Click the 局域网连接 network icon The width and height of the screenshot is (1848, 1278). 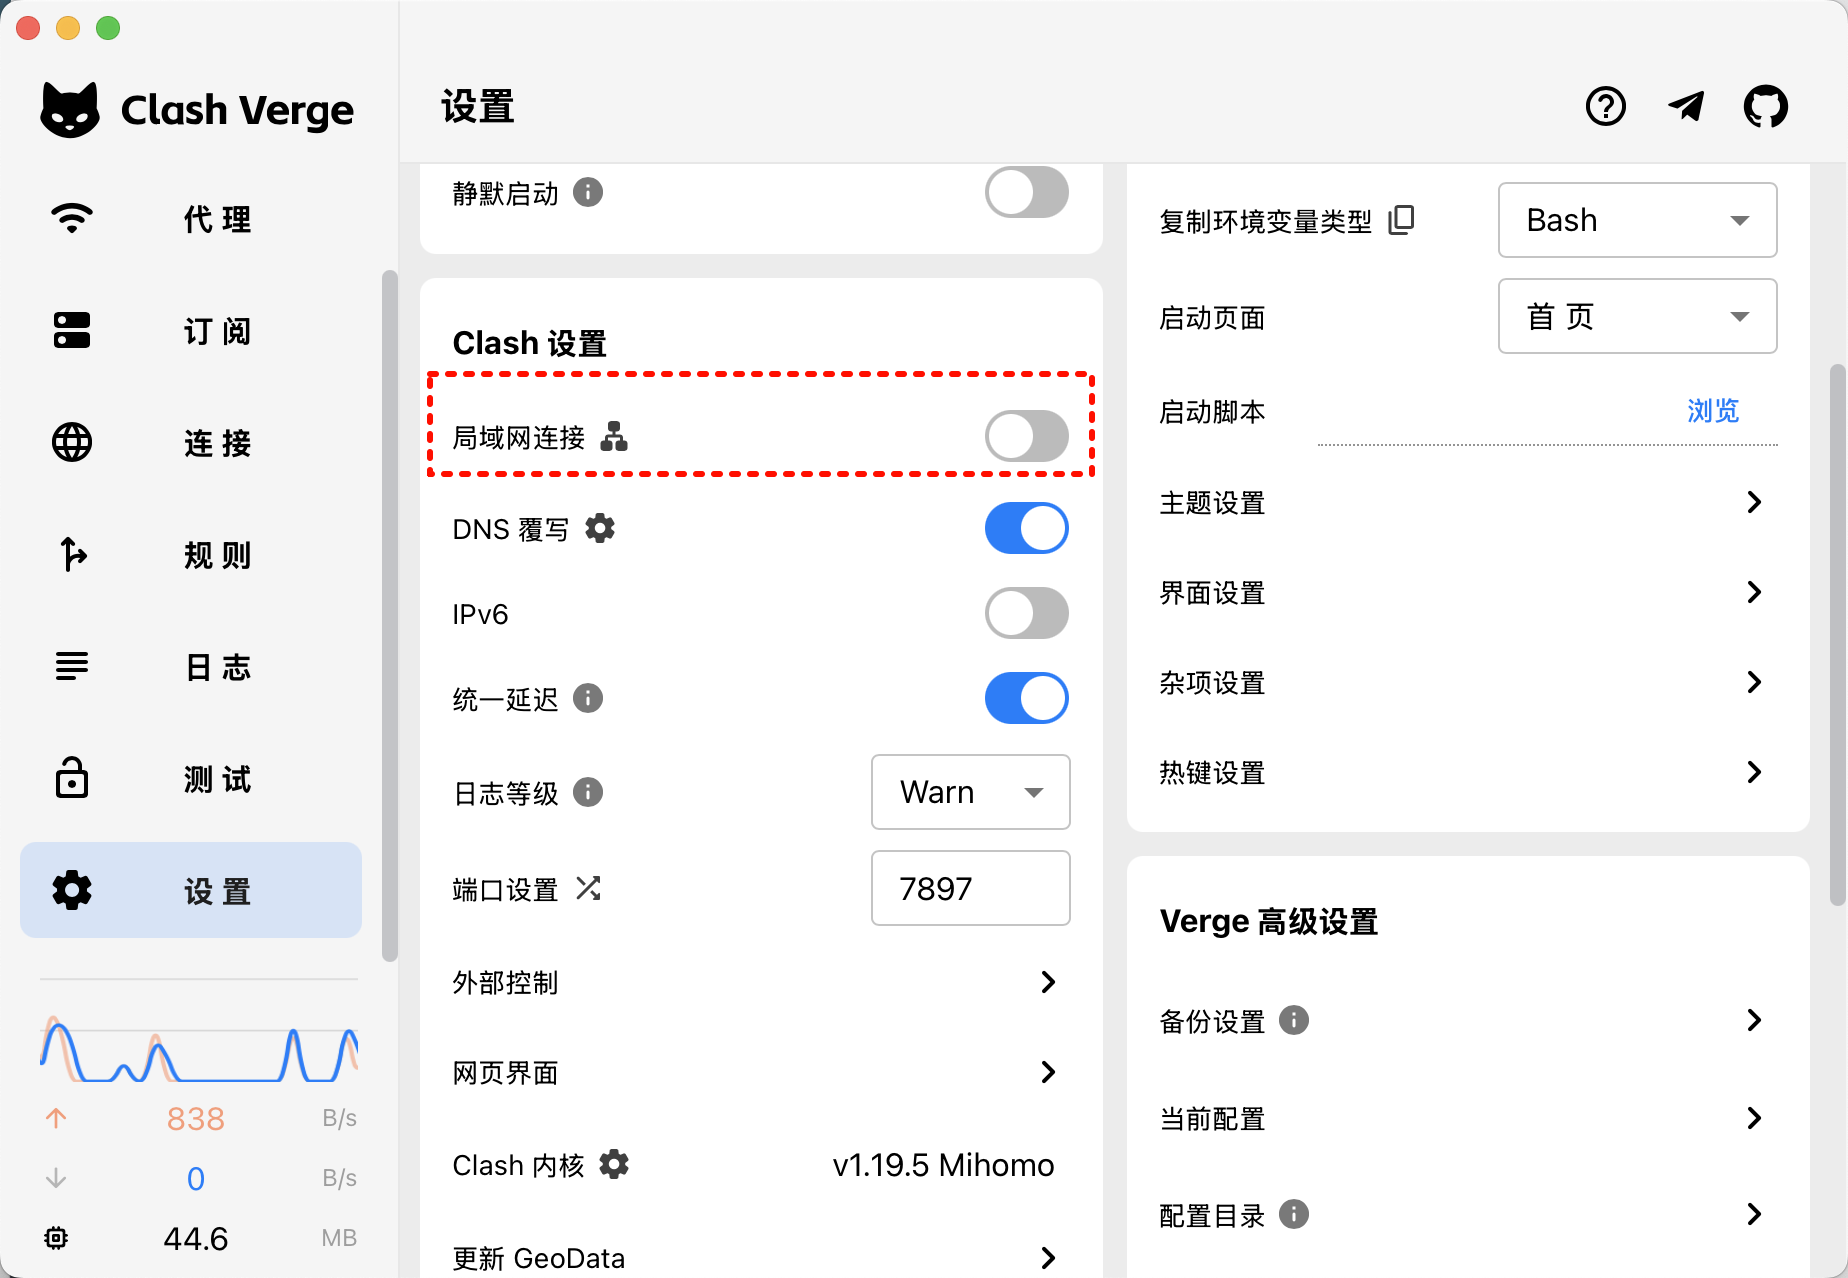coord(614,437)
